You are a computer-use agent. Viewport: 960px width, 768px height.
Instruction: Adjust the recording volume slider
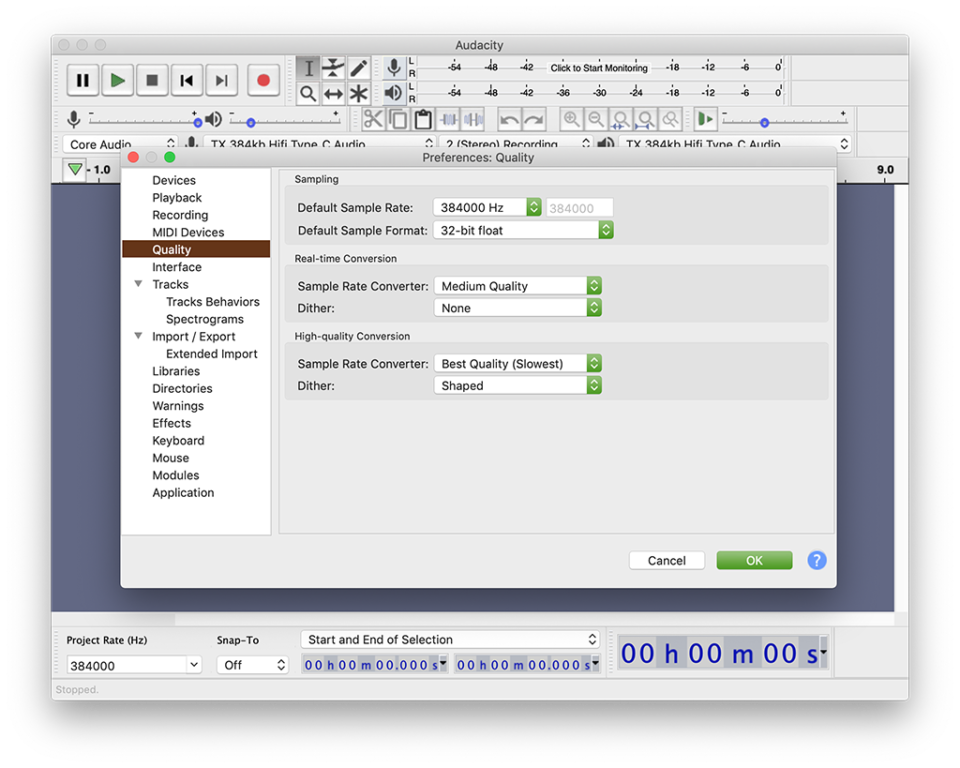click(144, 122)
